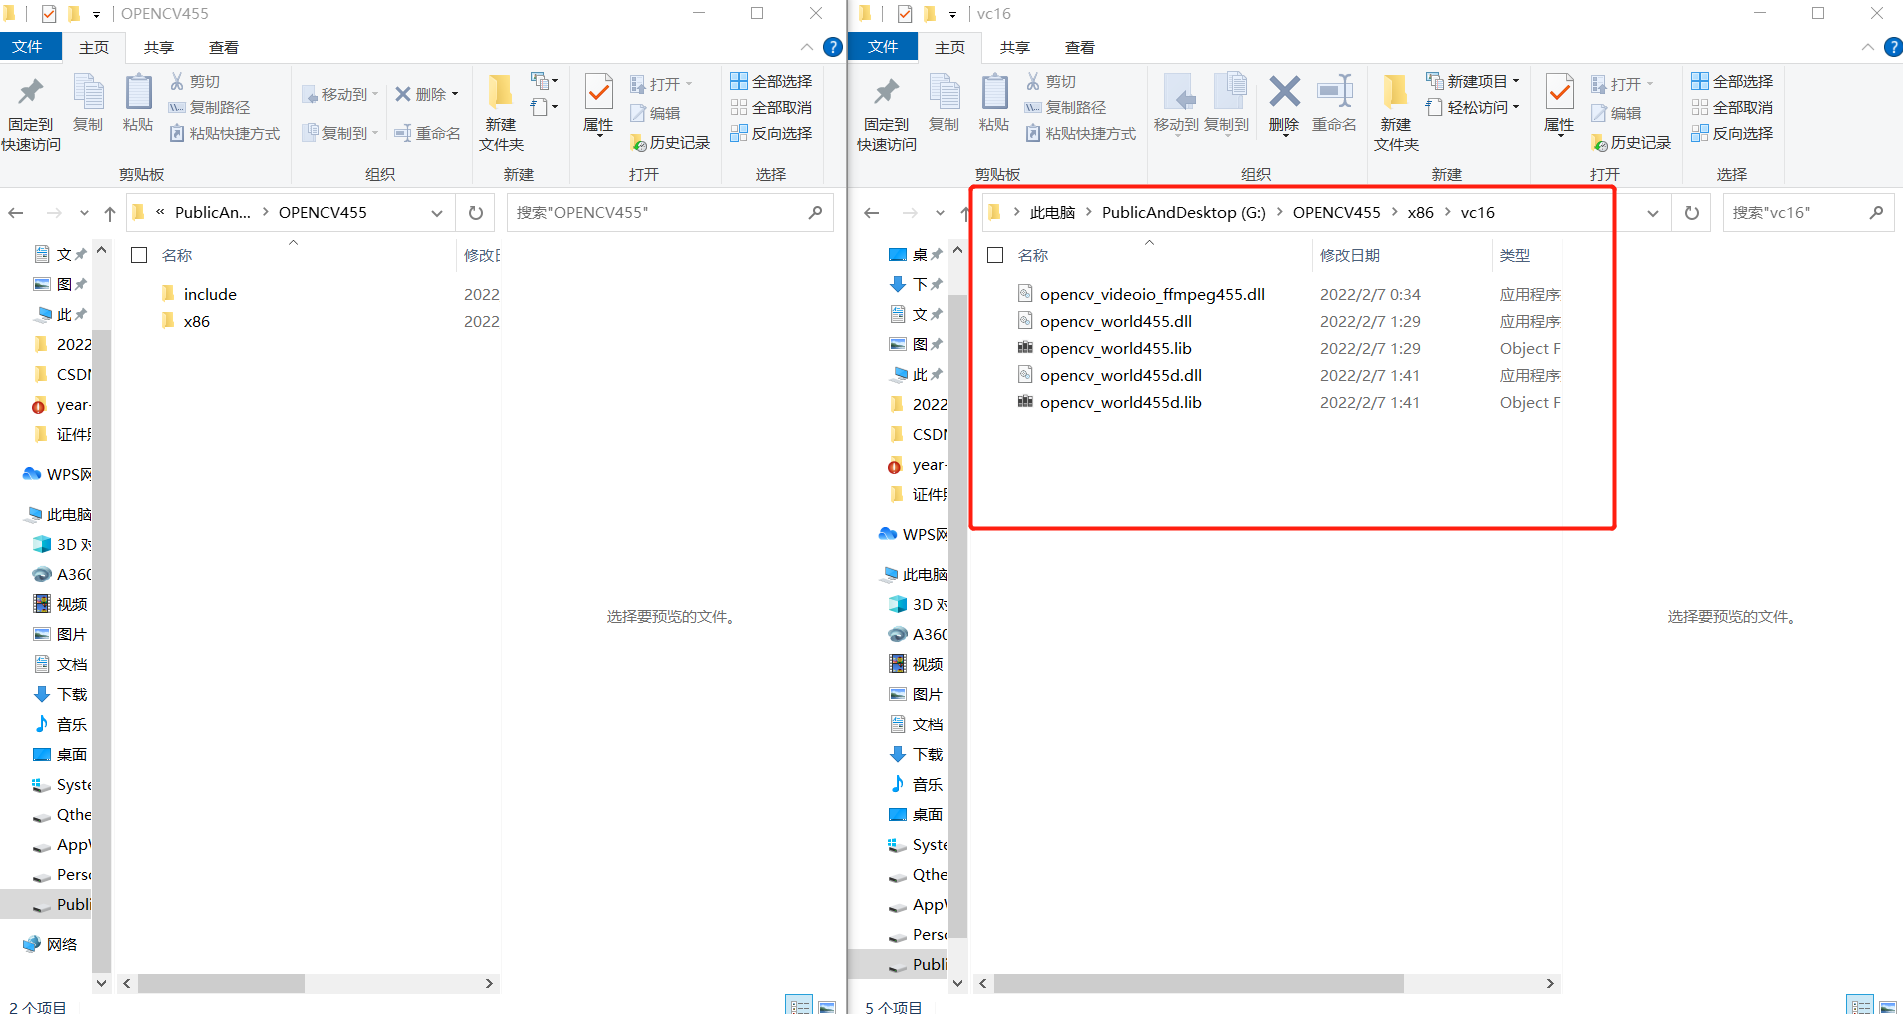Select the include folder in OPENCV455 window

pyautogui.click(x=210, y=294)
